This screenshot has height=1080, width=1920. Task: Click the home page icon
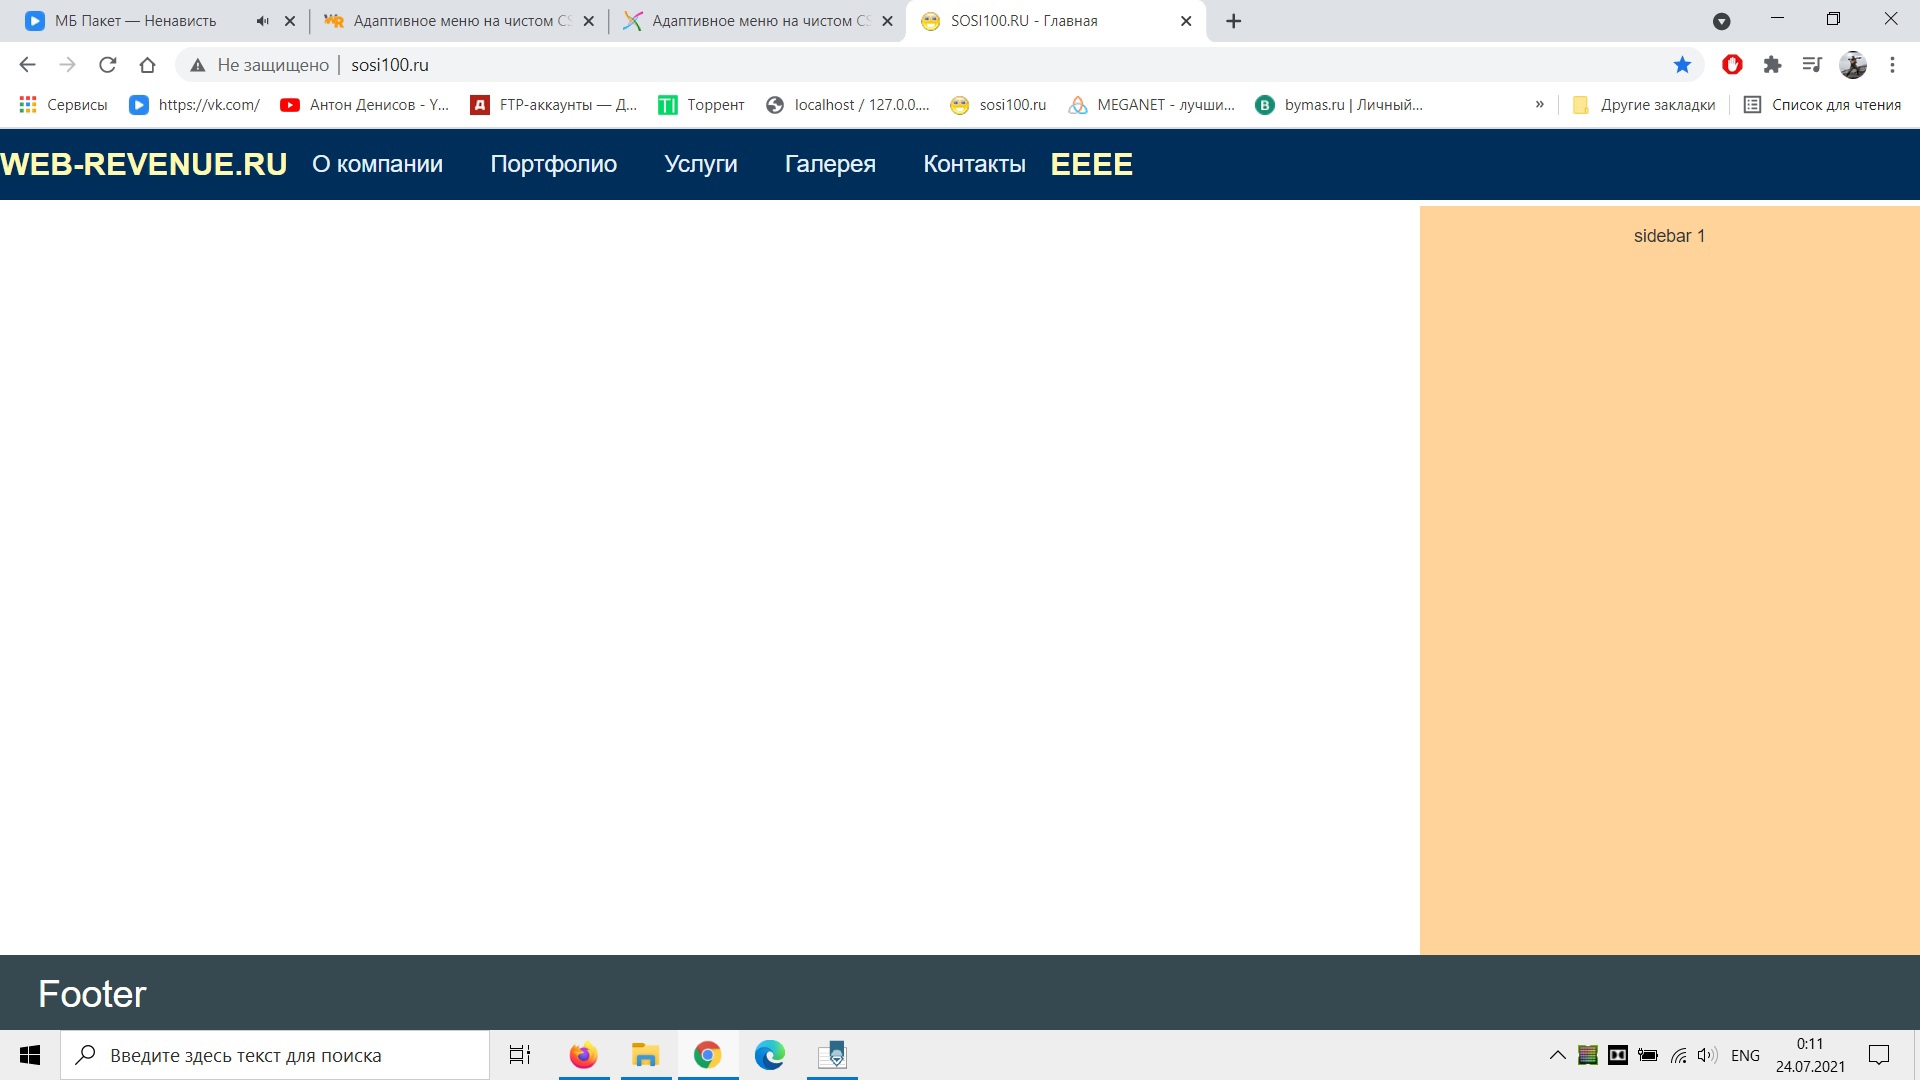tap(147, 65)
